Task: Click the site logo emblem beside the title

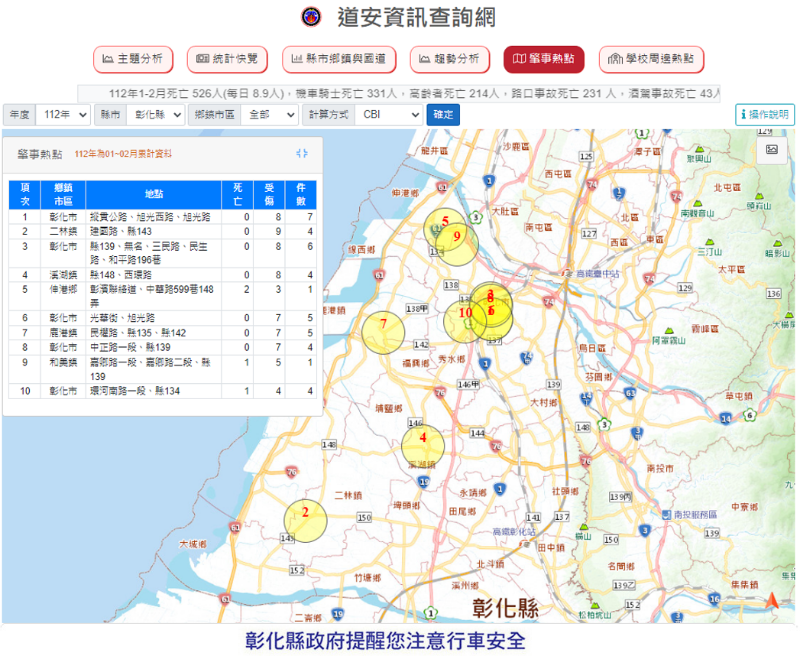Action: pos(312,17)
